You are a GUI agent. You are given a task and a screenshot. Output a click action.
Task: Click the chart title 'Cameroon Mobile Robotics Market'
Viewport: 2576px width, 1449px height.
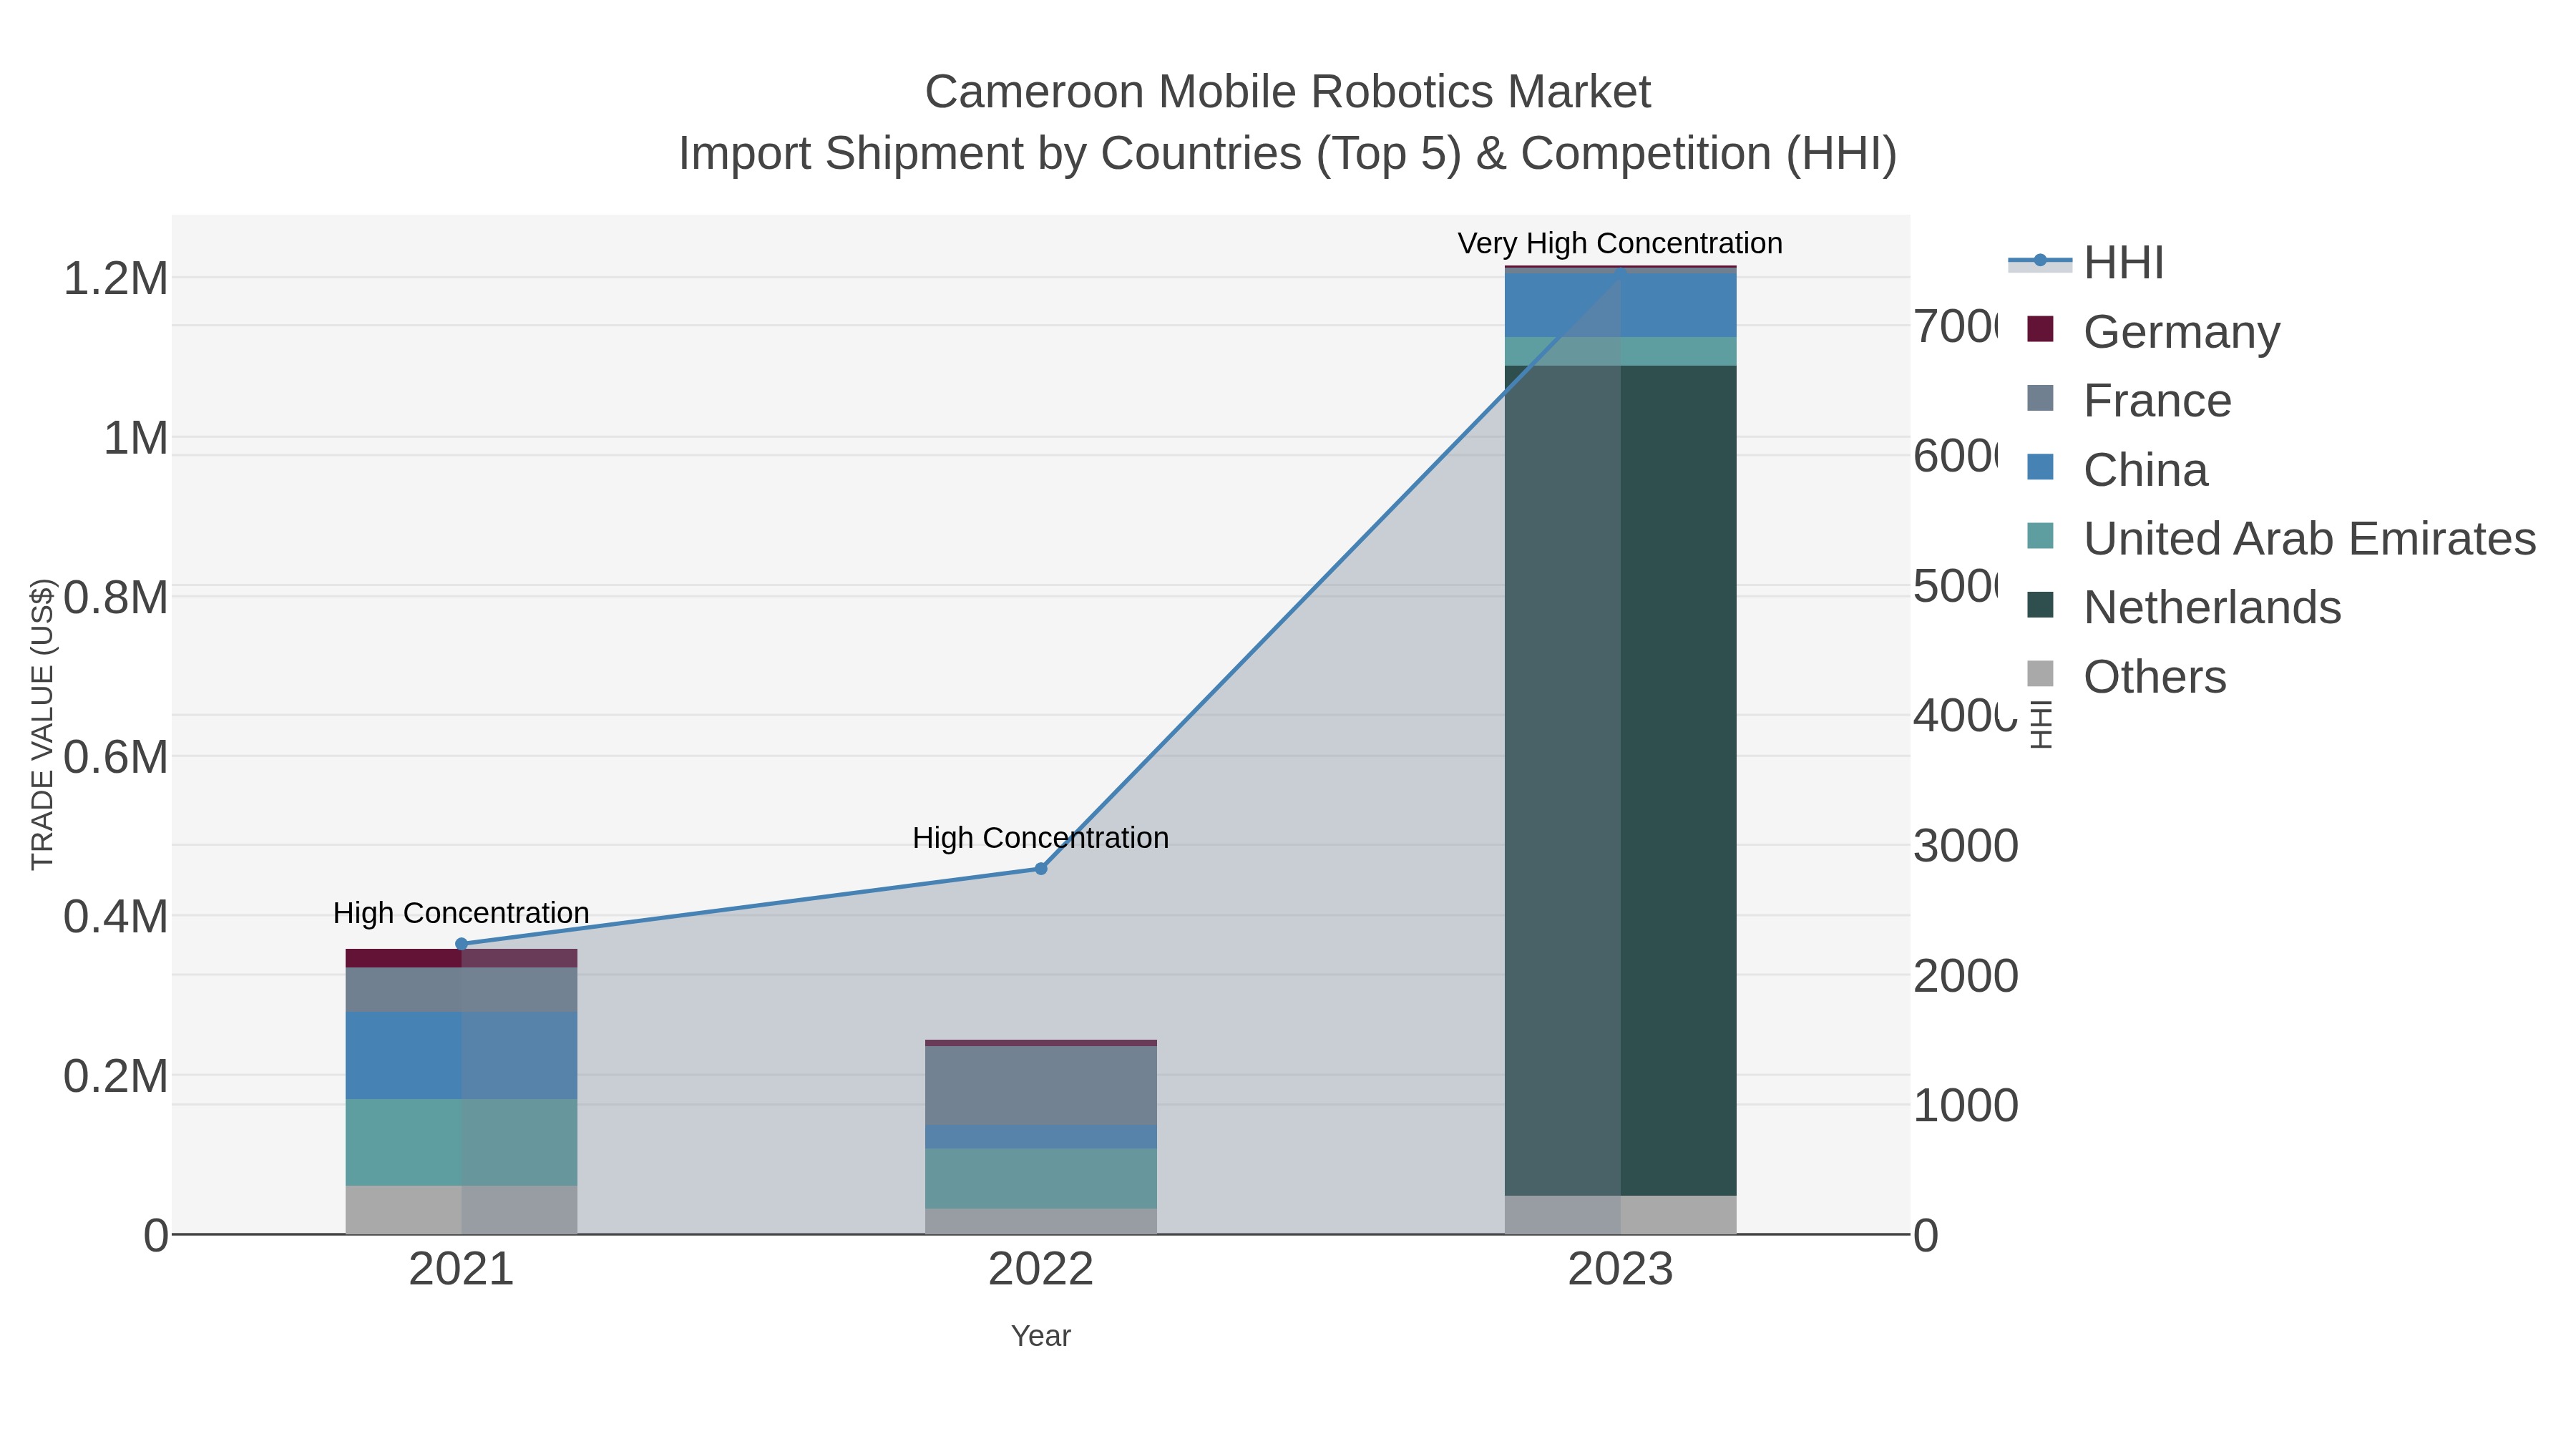(1288, 92)
